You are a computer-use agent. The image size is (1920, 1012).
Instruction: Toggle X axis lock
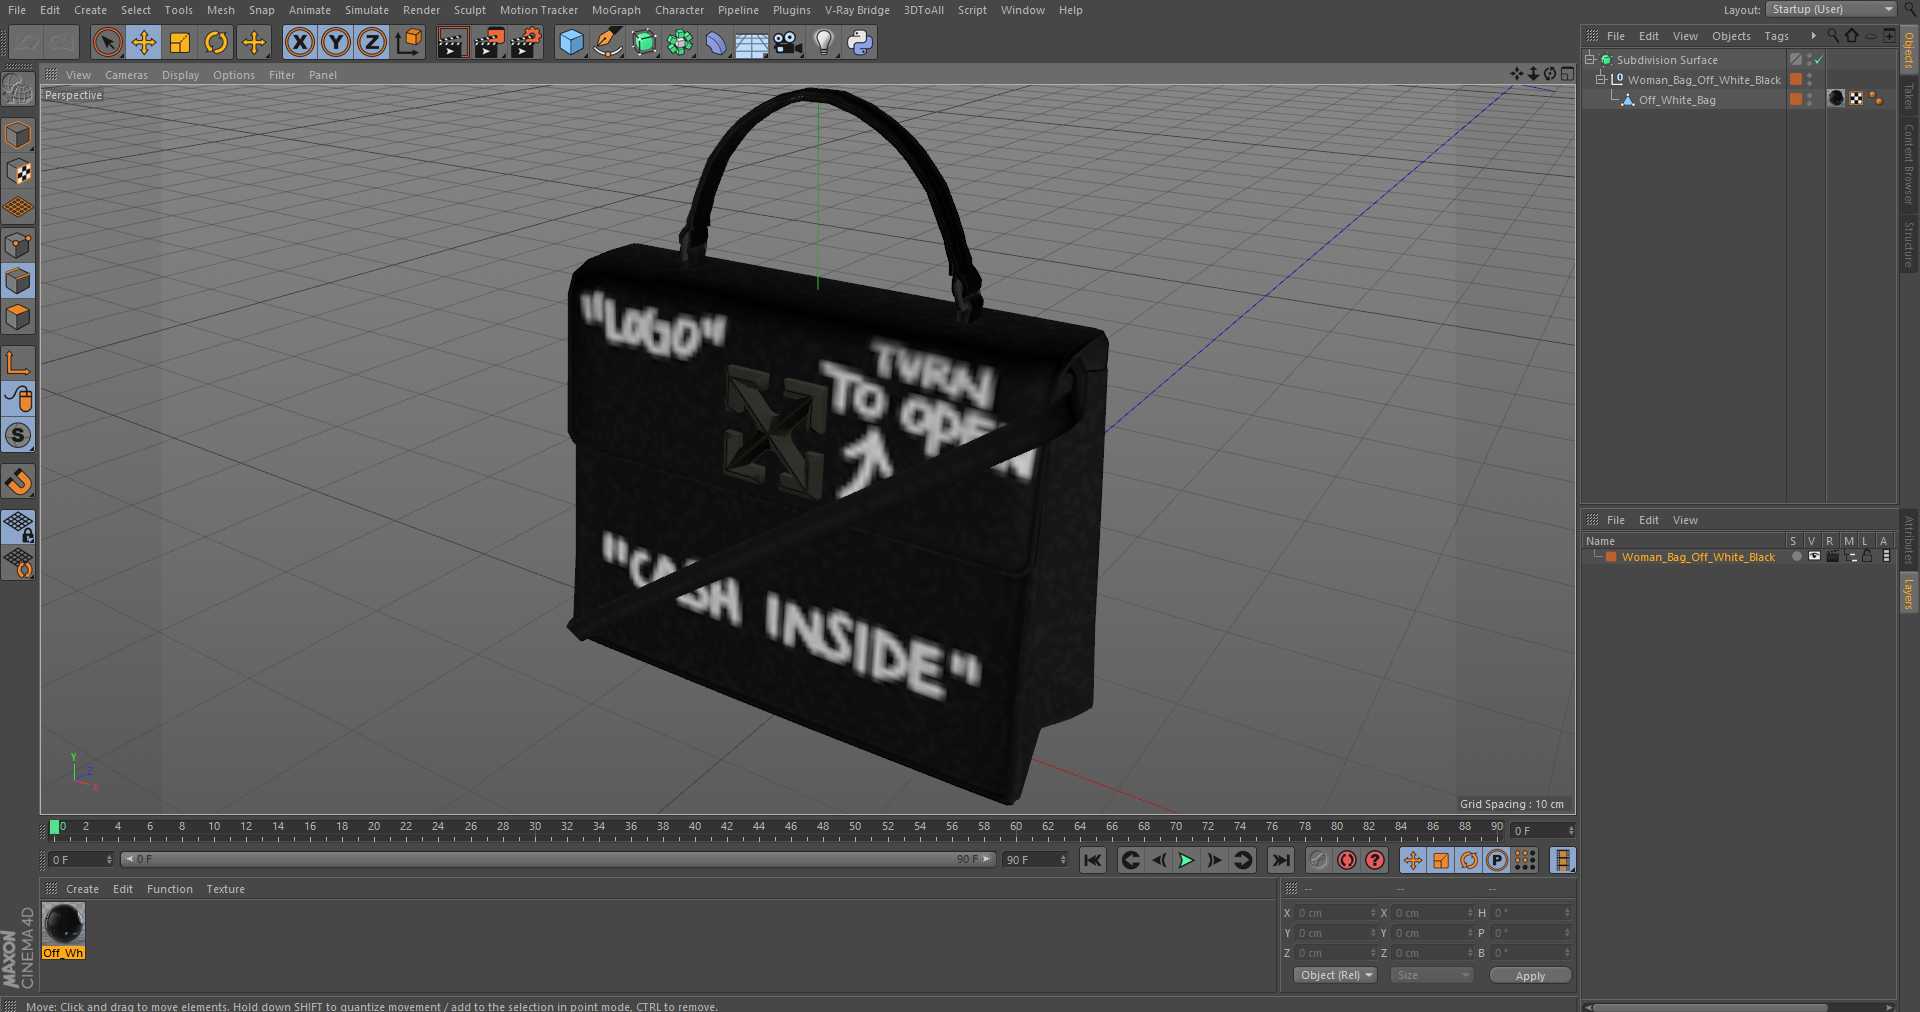[x=299, y=42]
